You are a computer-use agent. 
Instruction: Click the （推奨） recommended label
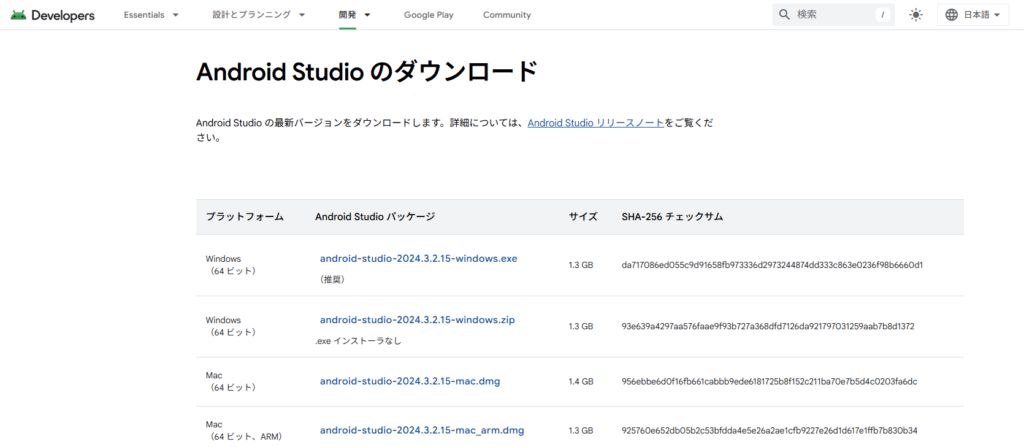332,279
